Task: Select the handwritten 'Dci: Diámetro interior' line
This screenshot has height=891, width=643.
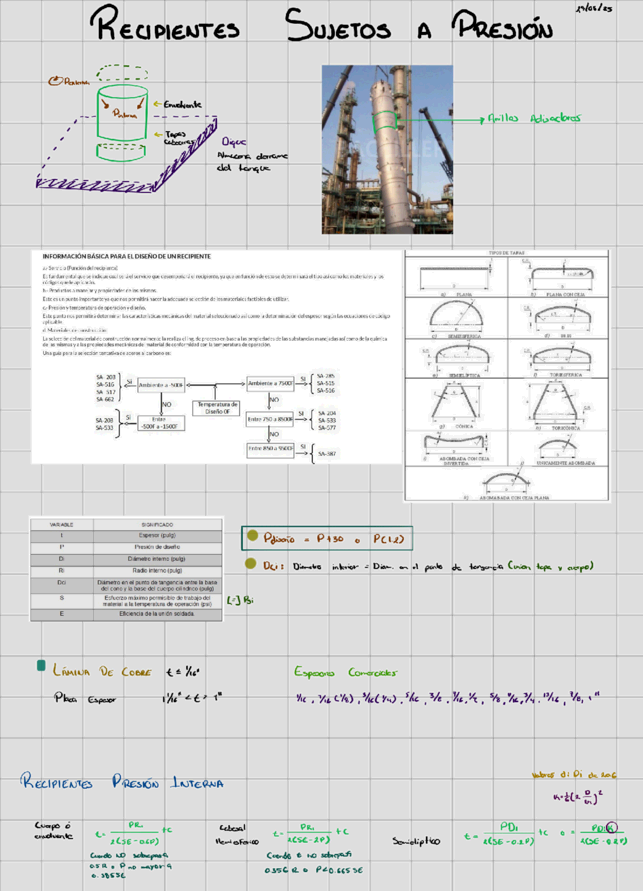Action: coord(428,565)
